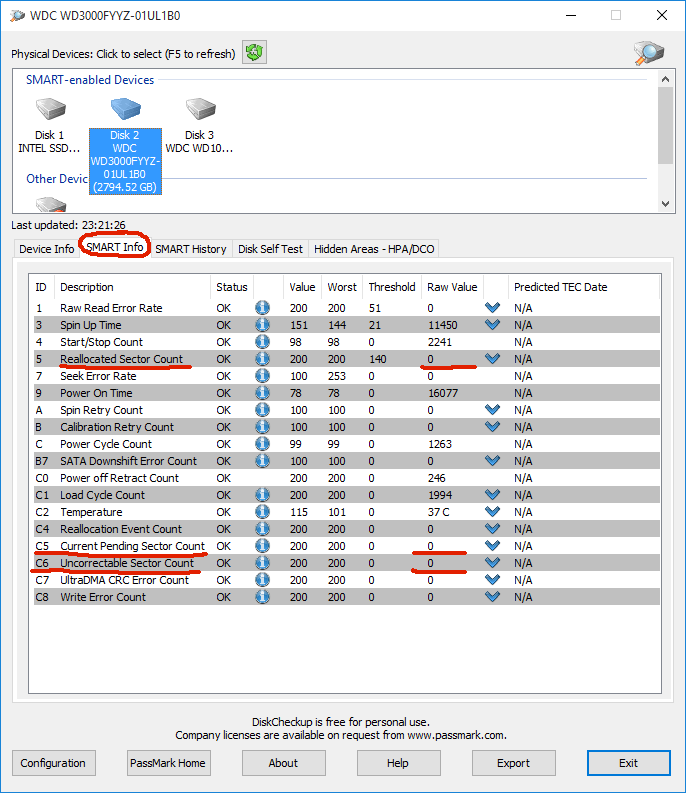This screenshot has width=686, height=793.
Task: Open the Hidden Areas - HPA/DCO tab
Action: [374, 249]
